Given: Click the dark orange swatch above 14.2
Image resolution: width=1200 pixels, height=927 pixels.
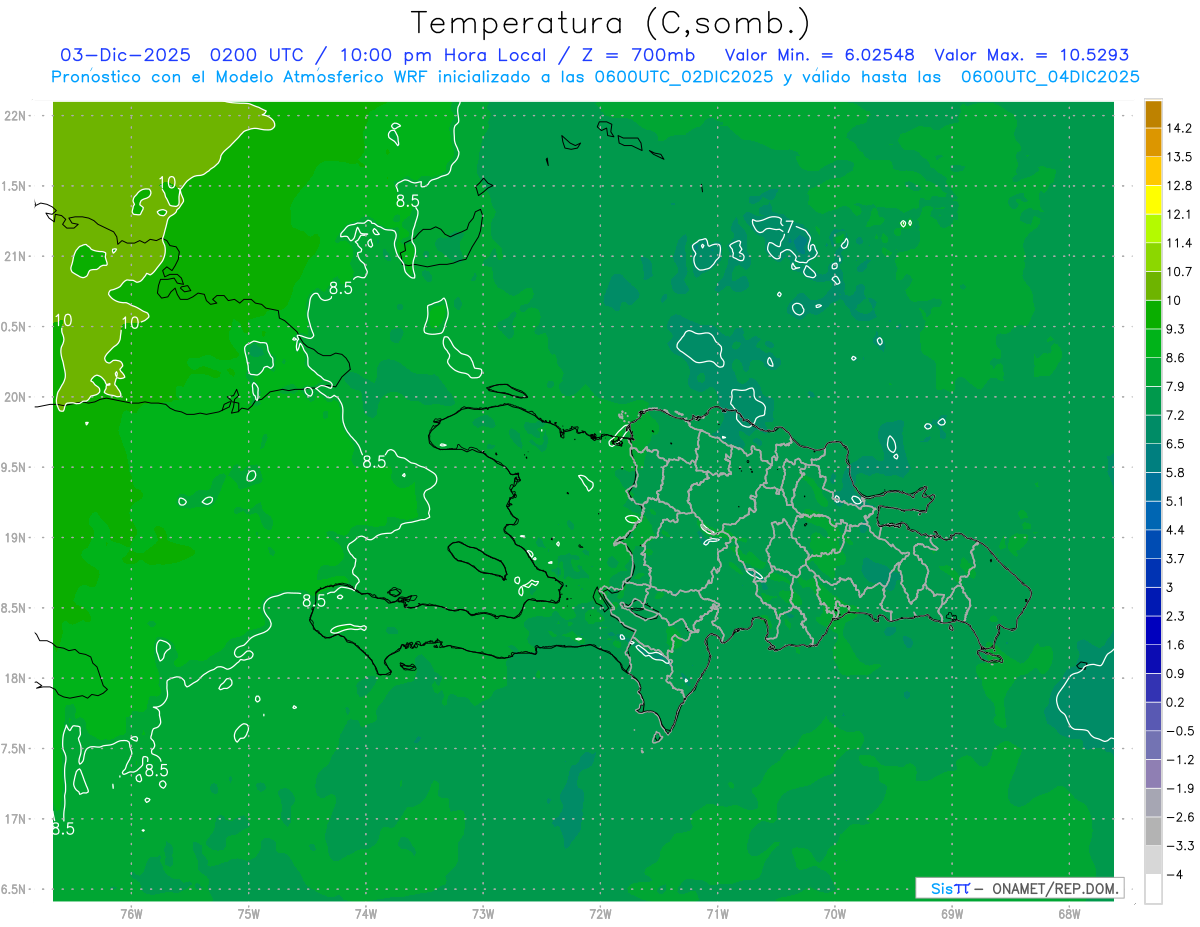Looking at the screenshot, I should 1153,114.
